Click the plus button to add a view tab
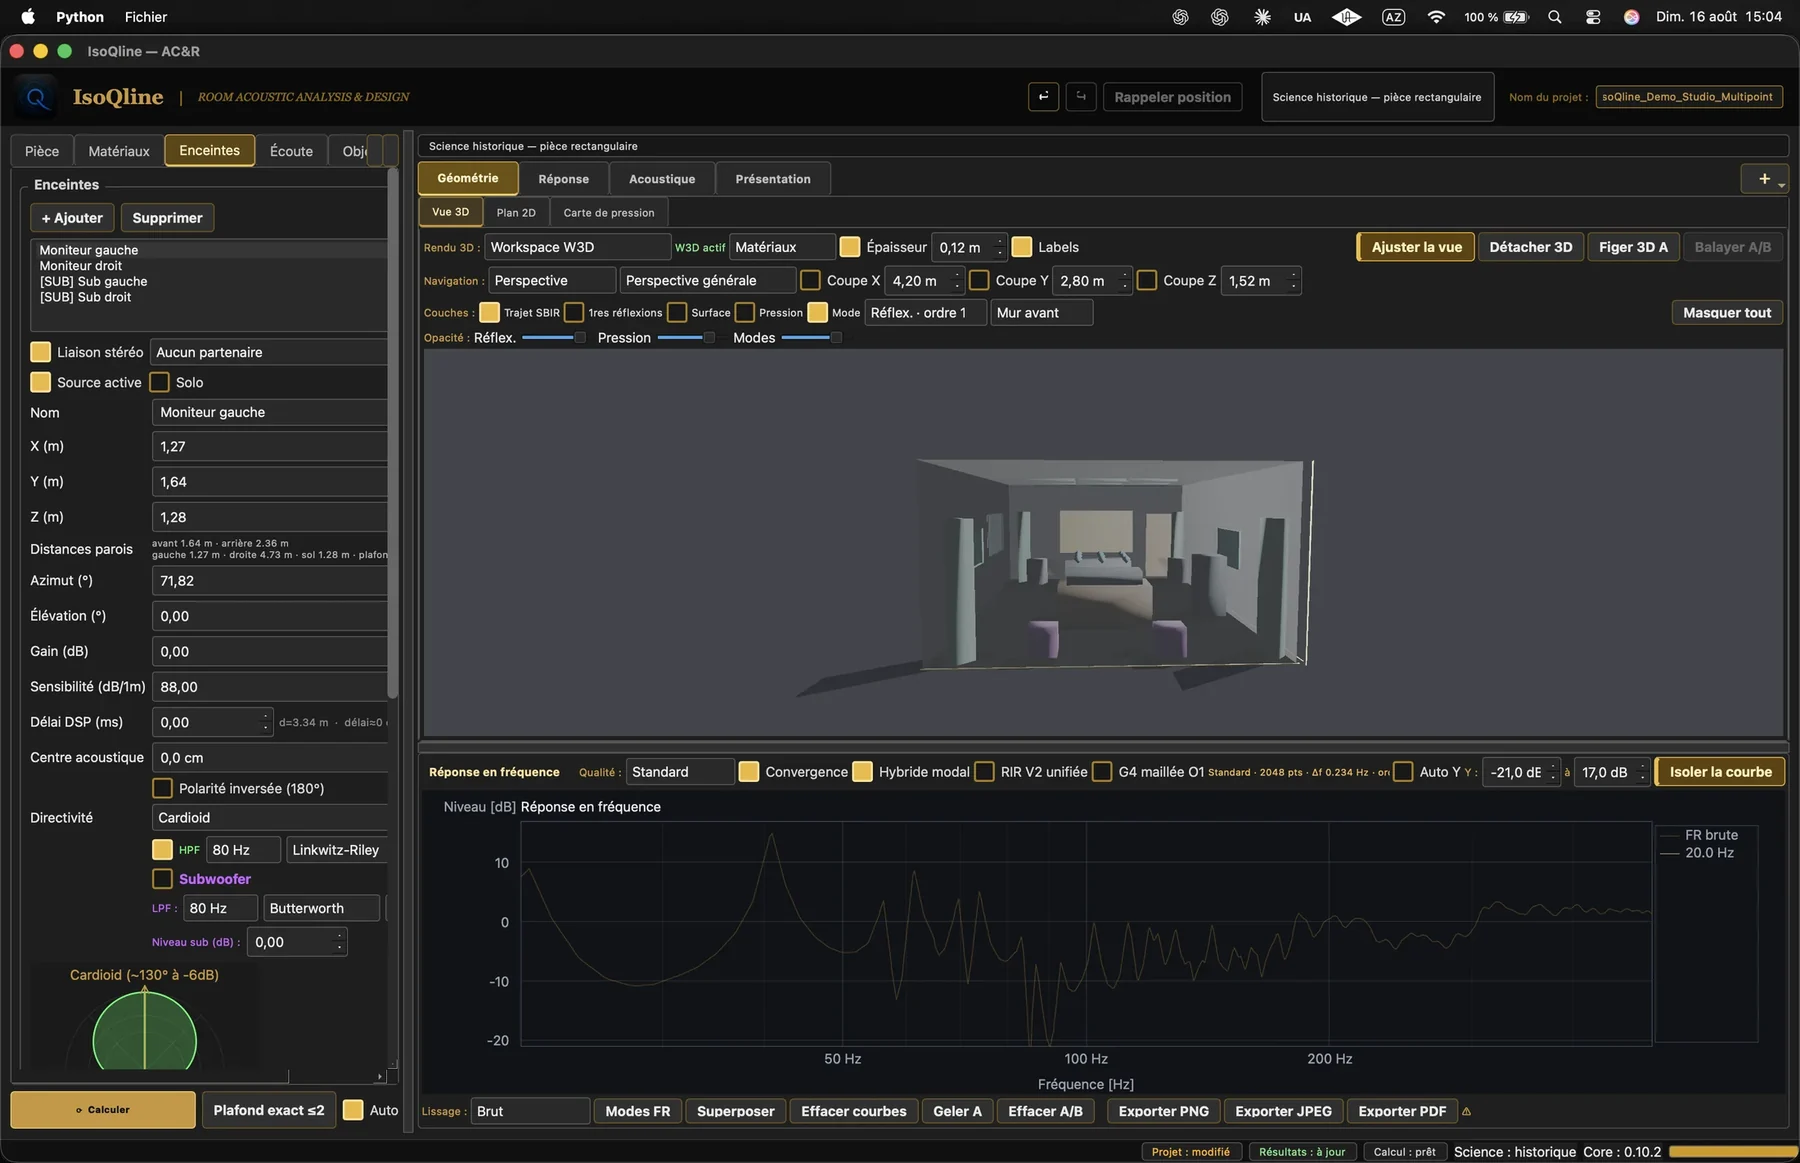1800x1163 pixels. (1764, 179)
